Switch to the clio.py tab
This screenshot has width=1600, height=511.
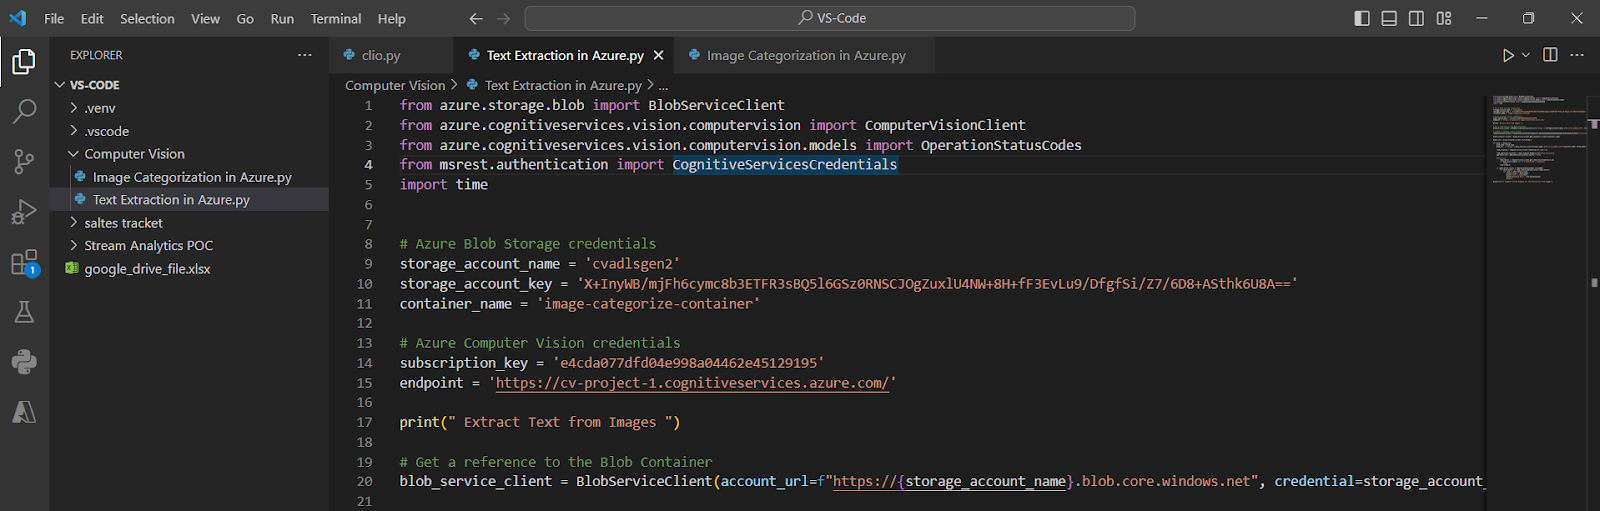(391, 55)
